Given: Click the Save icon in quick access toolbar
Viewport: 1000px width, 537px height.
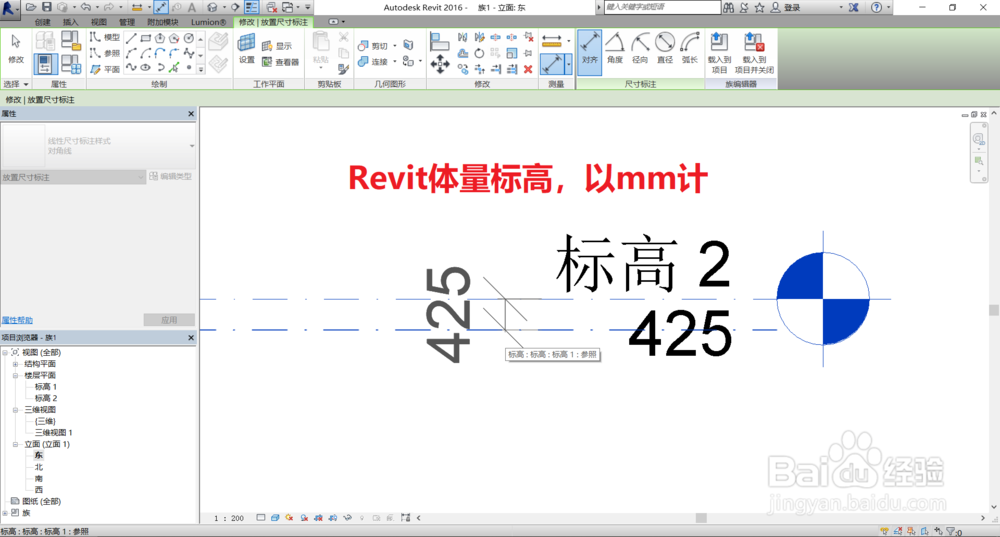Looking at the screenshot, I should (x=47, y=7).
